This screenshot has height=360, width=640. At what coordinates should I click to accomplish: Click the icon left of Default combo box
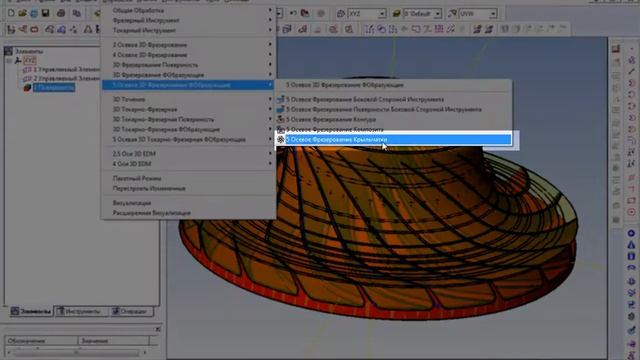click(x=396, y=14)
